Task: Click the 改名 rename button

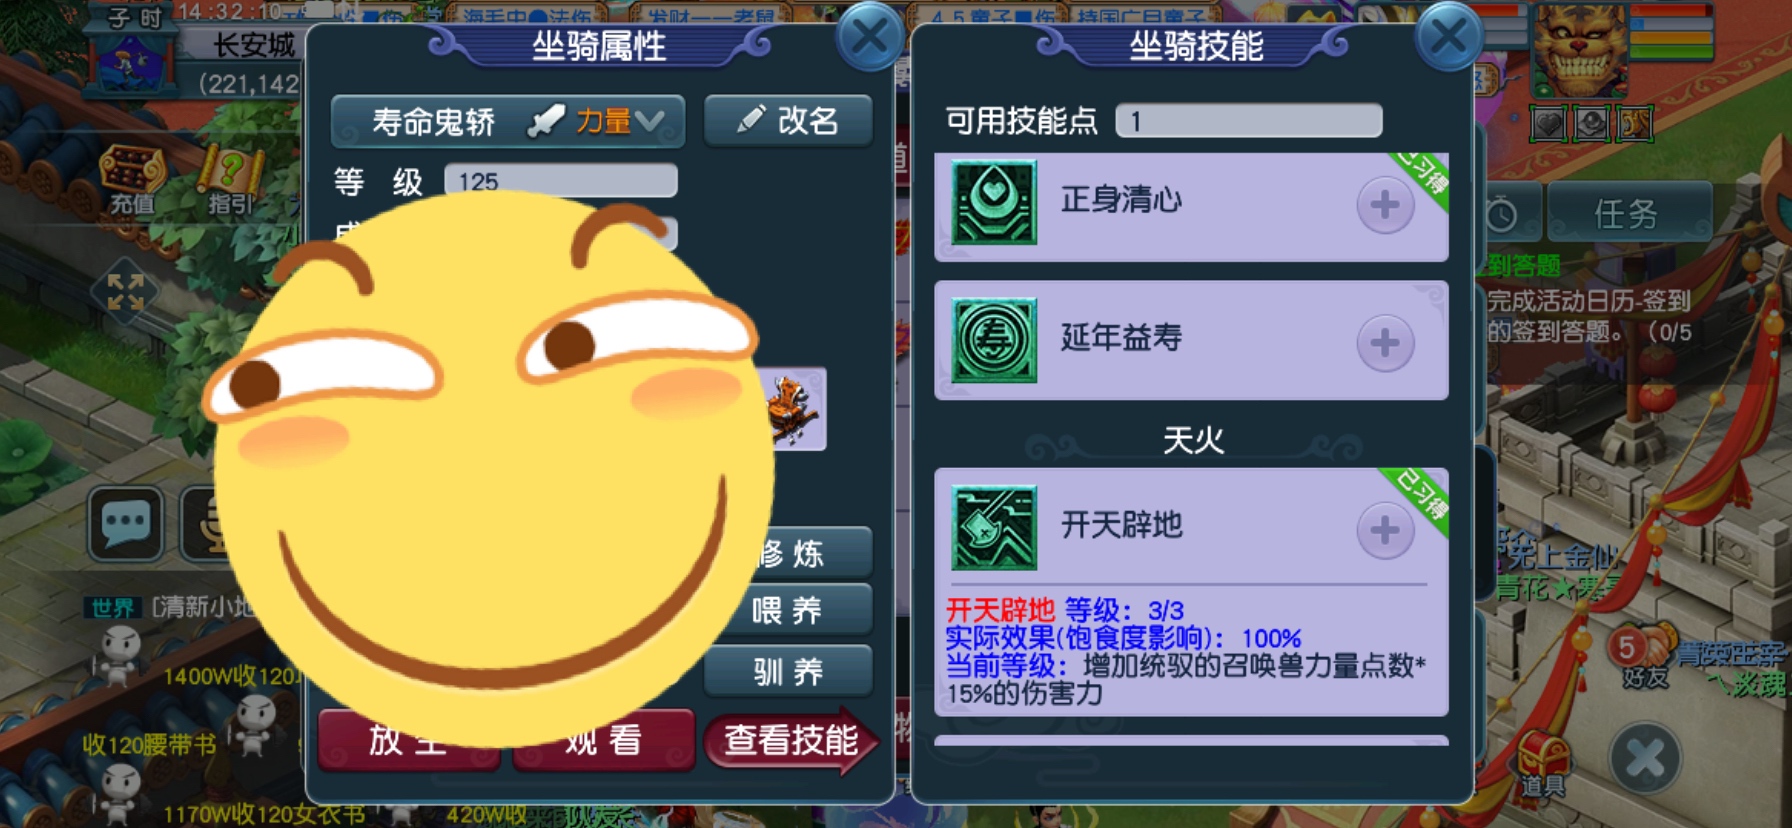Action: tap(788, 121)
